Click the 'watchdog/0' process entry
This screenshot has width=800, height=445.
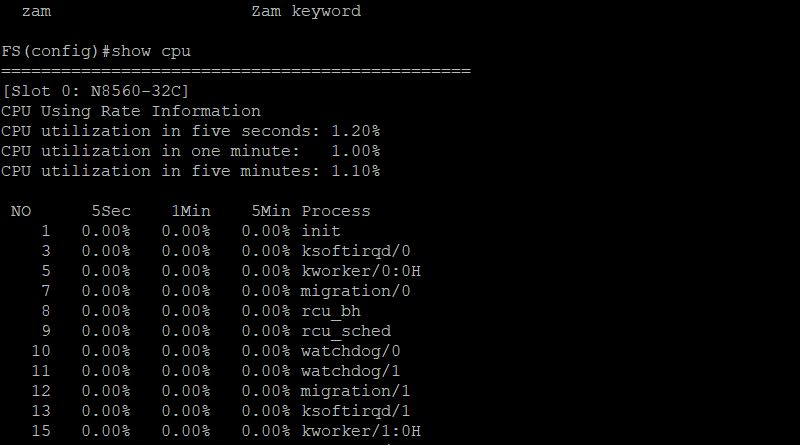point(351,351)
